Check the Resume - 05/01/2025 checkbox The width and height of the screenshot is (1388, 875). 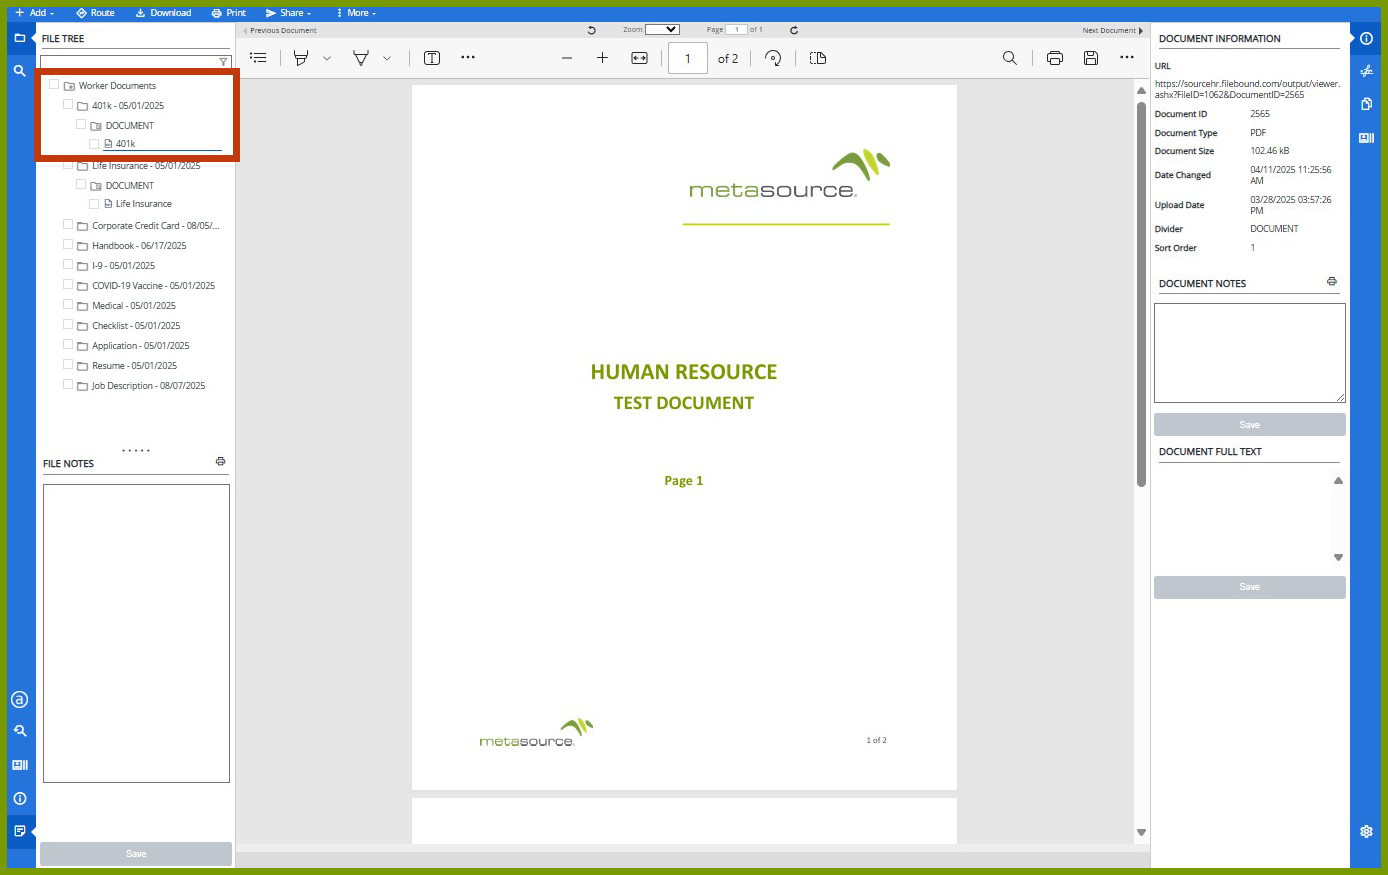pos(68,364)
